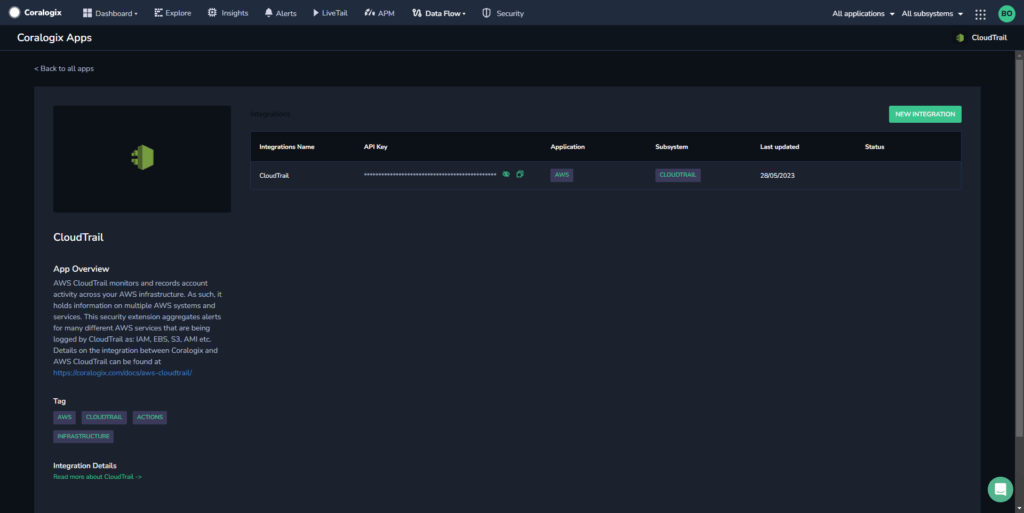Open the Alerts section
Screen dimensions: 1024x513
tap(280, 13)
